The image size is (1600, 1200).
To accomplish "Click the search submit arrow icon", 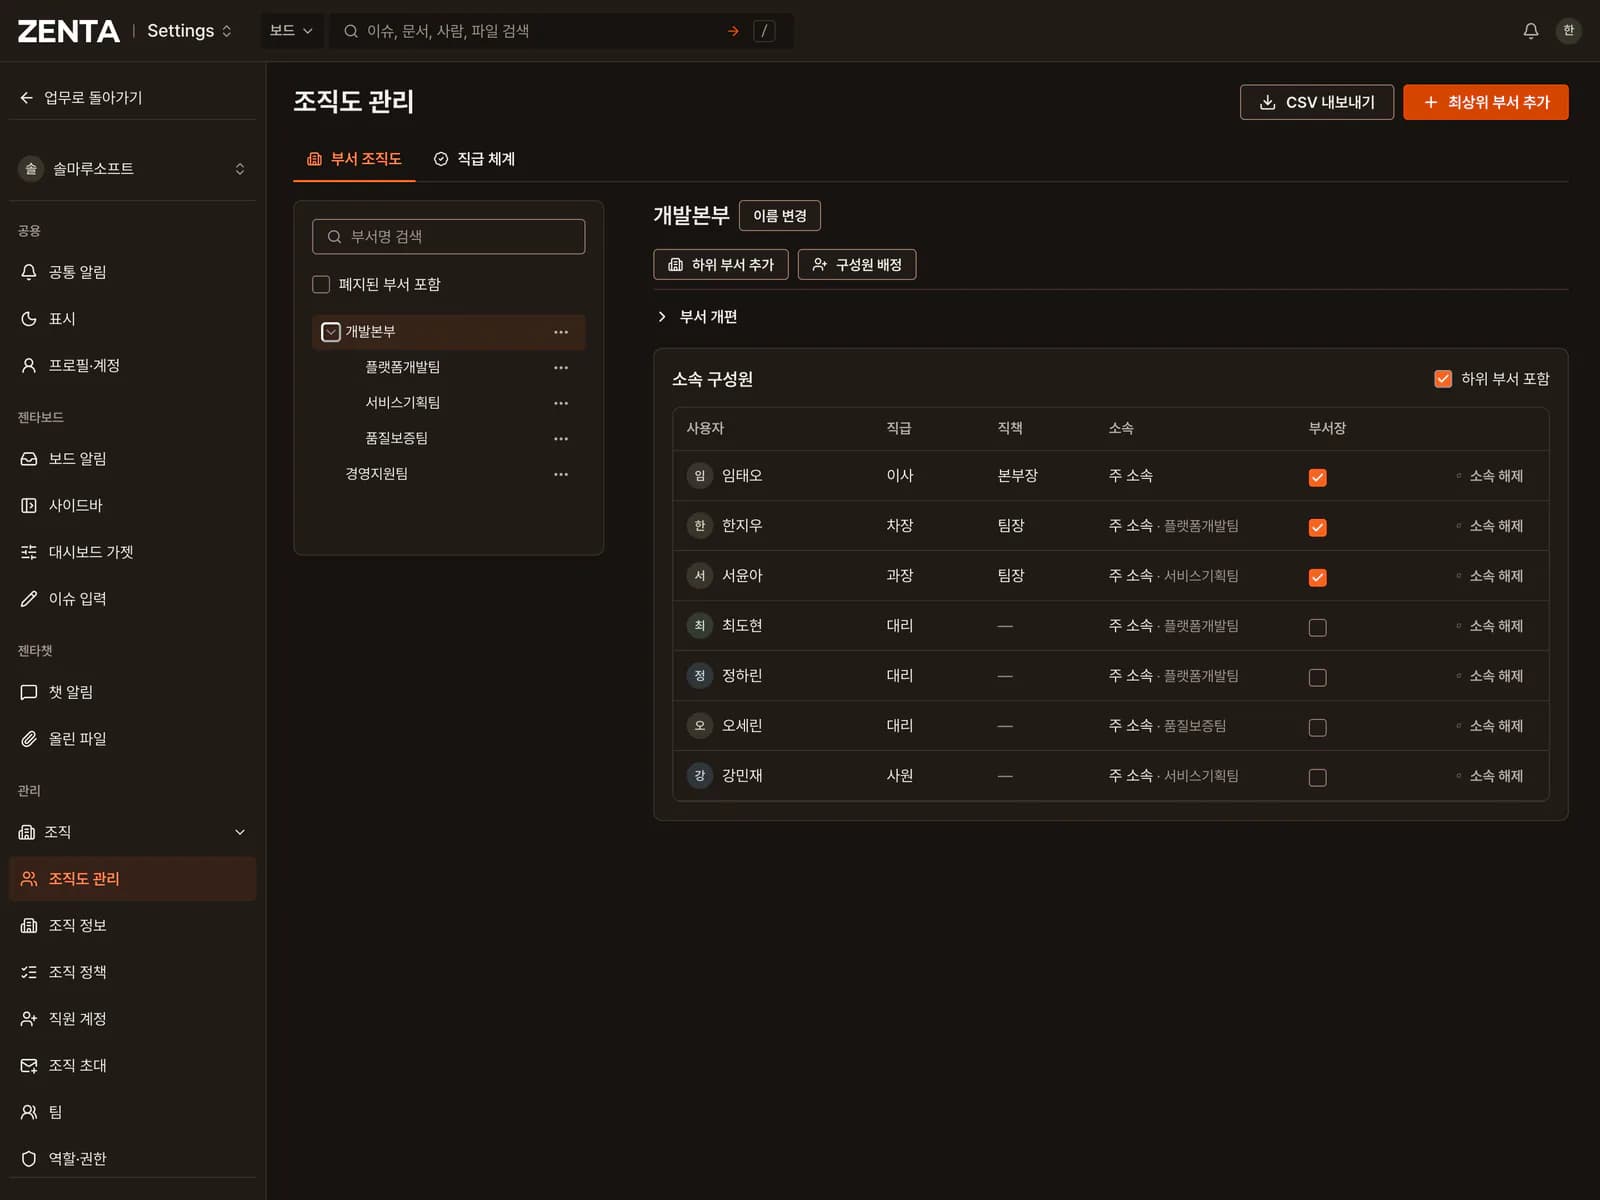I will [733, 31].
